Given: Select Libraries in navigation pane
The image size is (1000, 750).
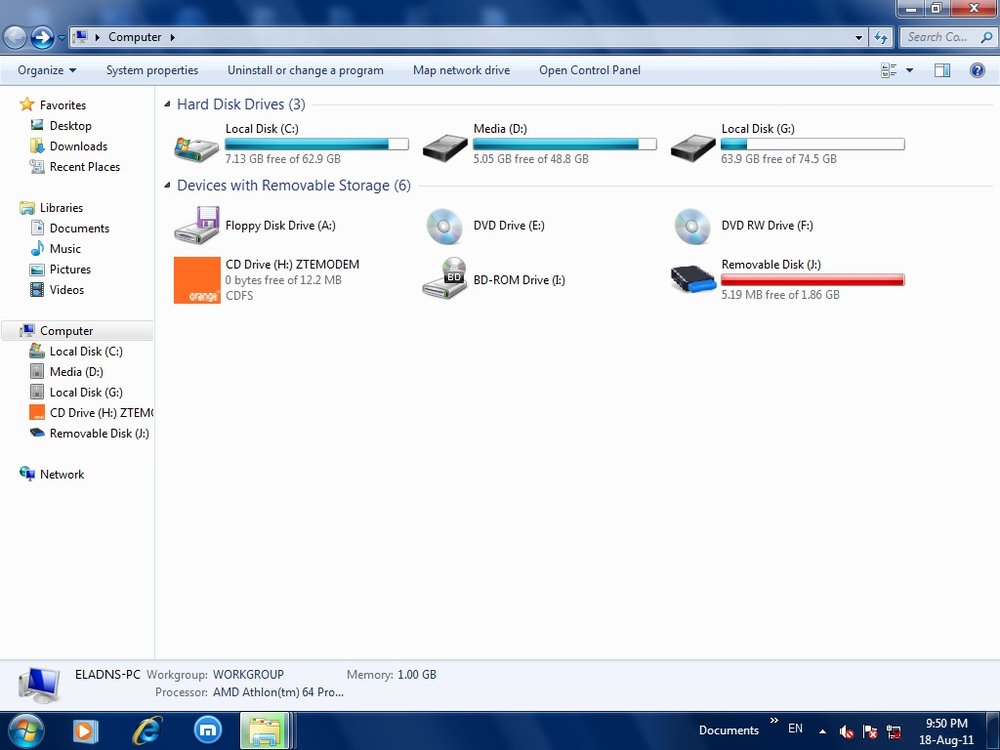Looking at the screenshot, I should 61,208.
